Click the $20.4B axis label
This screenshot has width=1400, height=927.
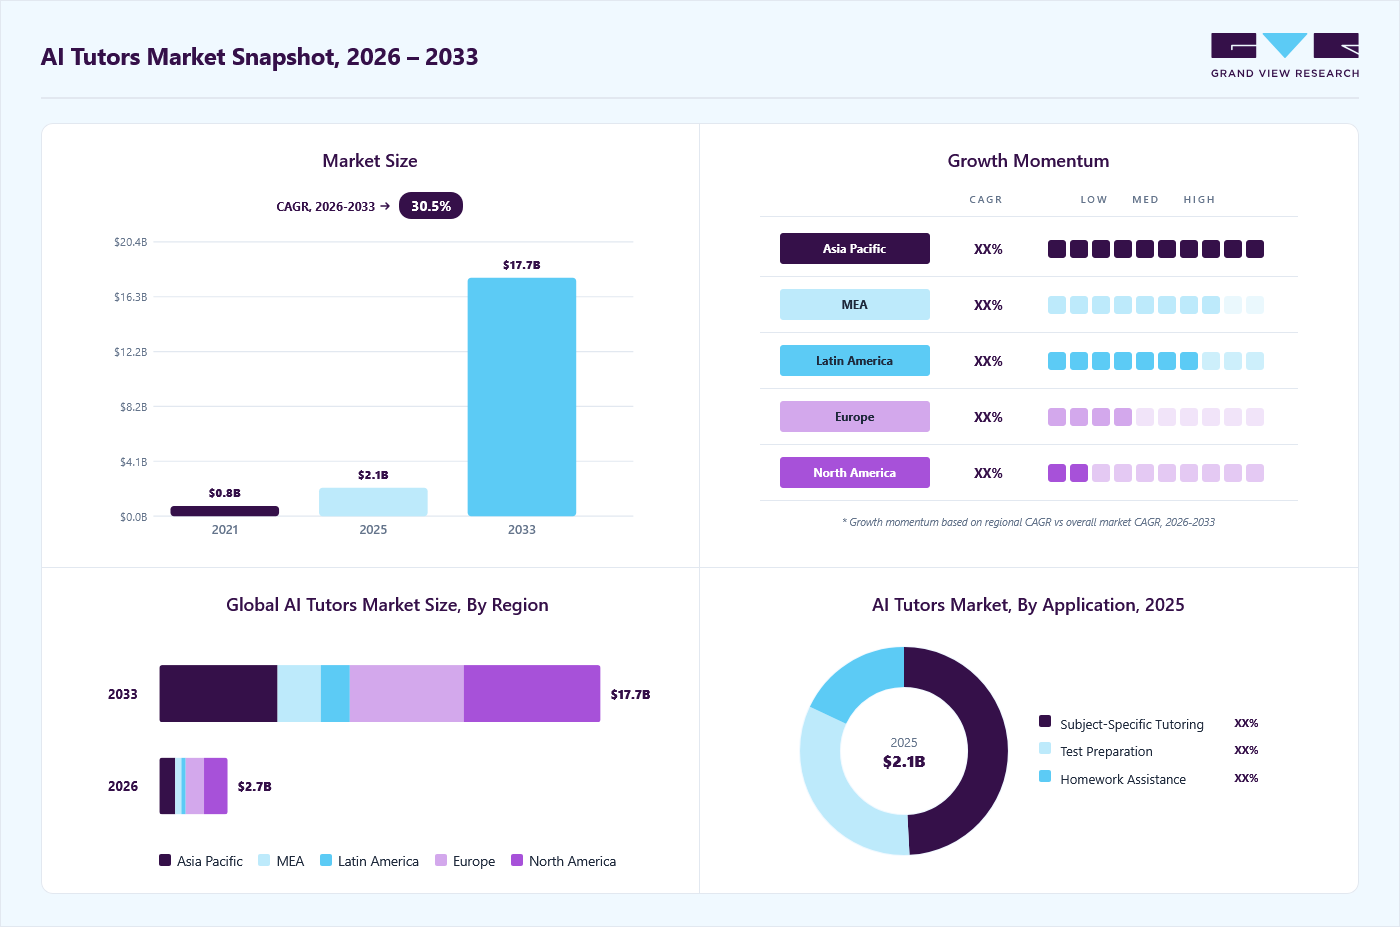pos(131,242)
